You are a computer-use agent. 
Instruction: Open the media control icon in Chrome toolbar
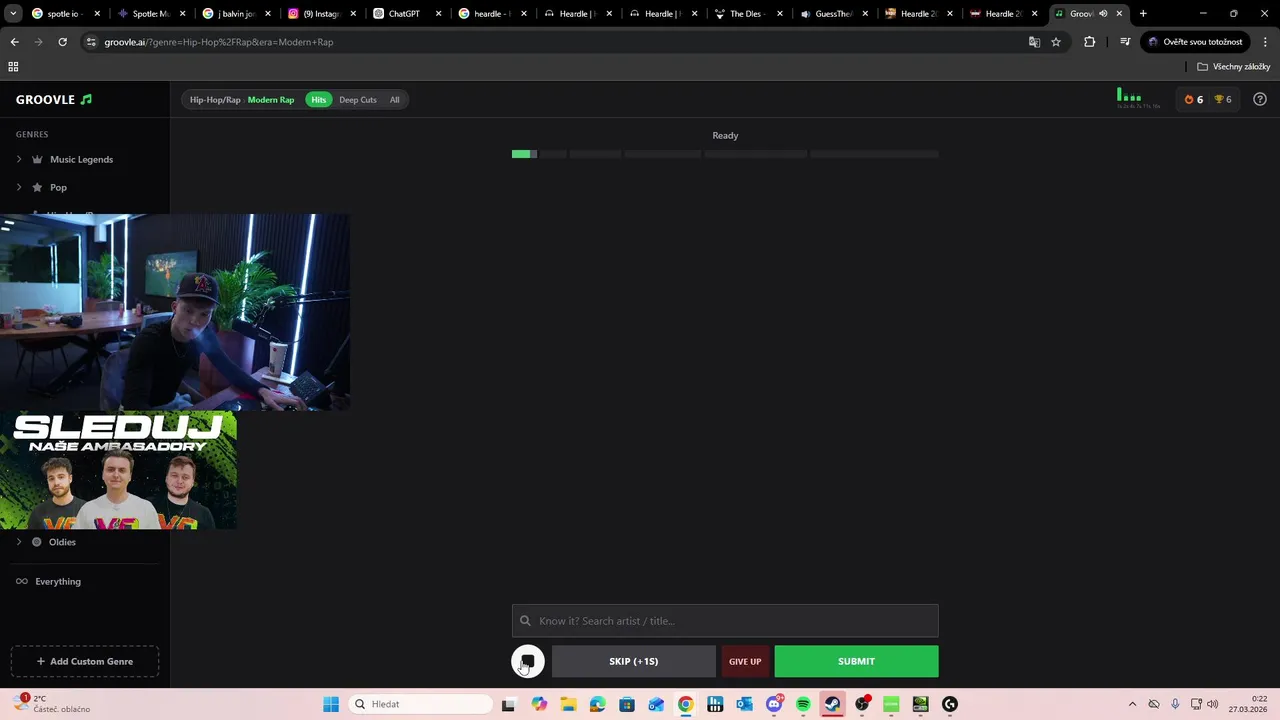point(1125,42)
